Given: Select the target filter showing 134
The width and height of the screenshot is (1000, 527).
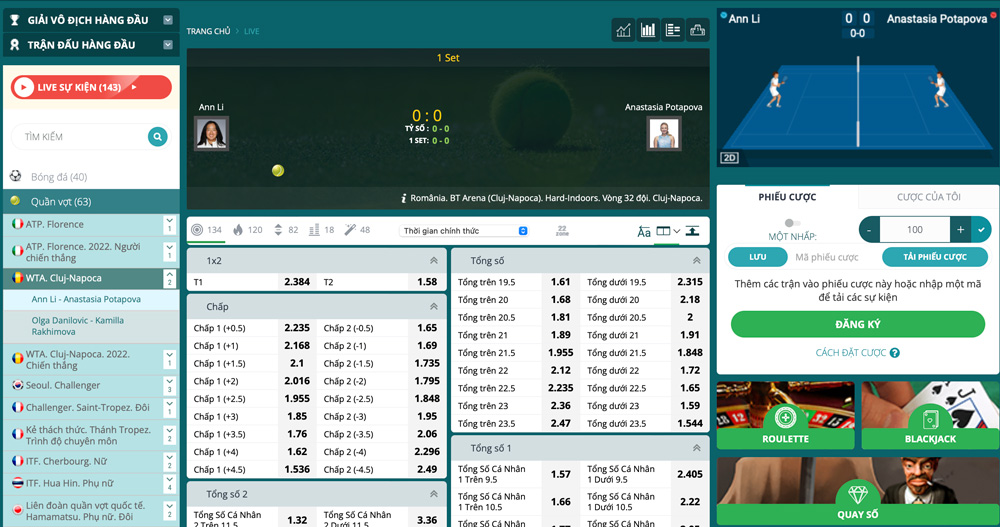Looking at the screenshot, I should point(206,230).
